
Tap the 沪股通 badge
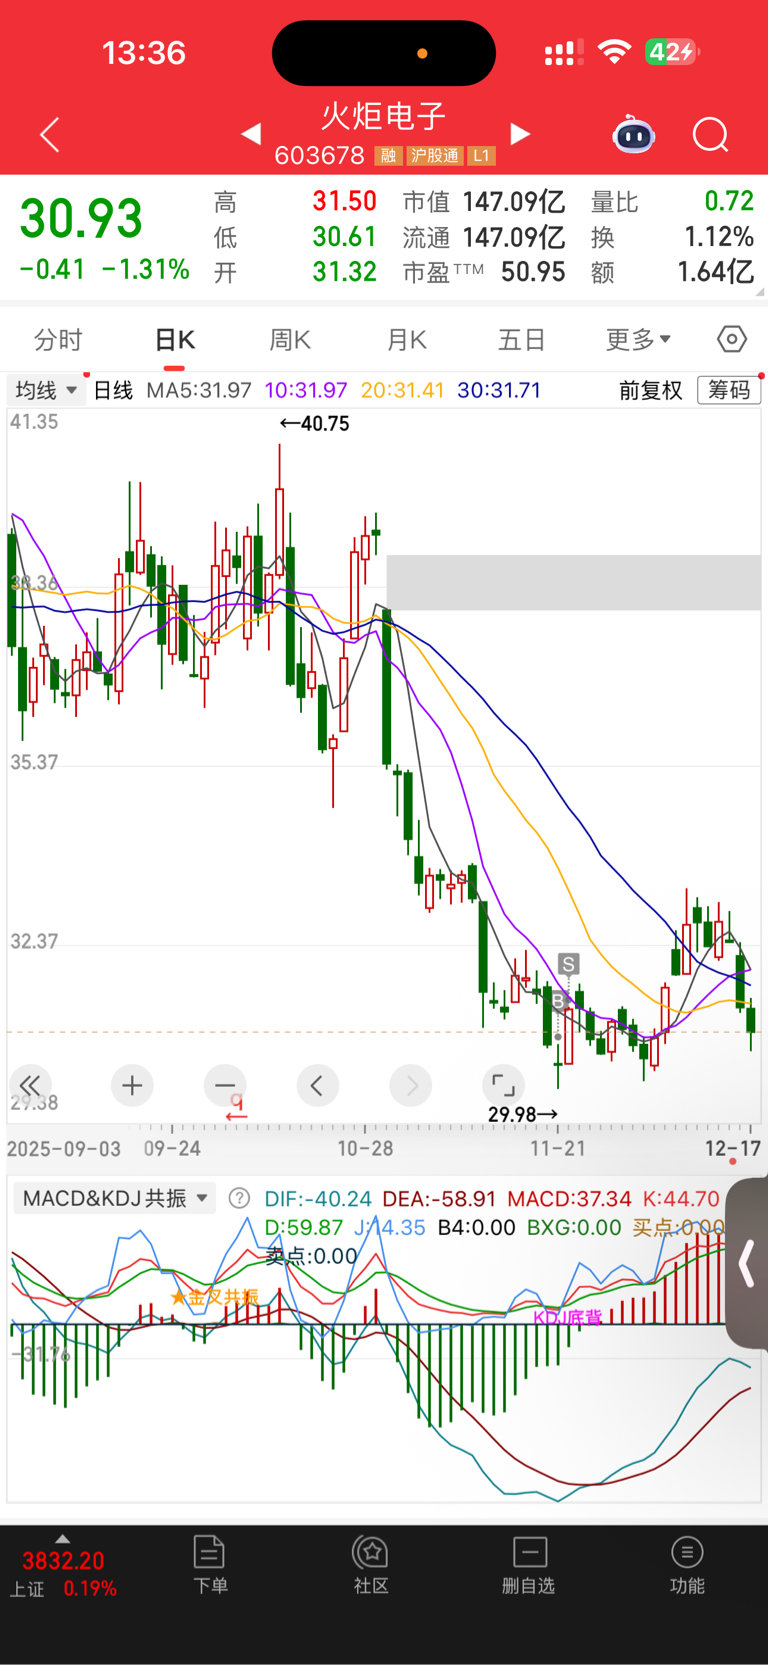(x=434, y=156)
